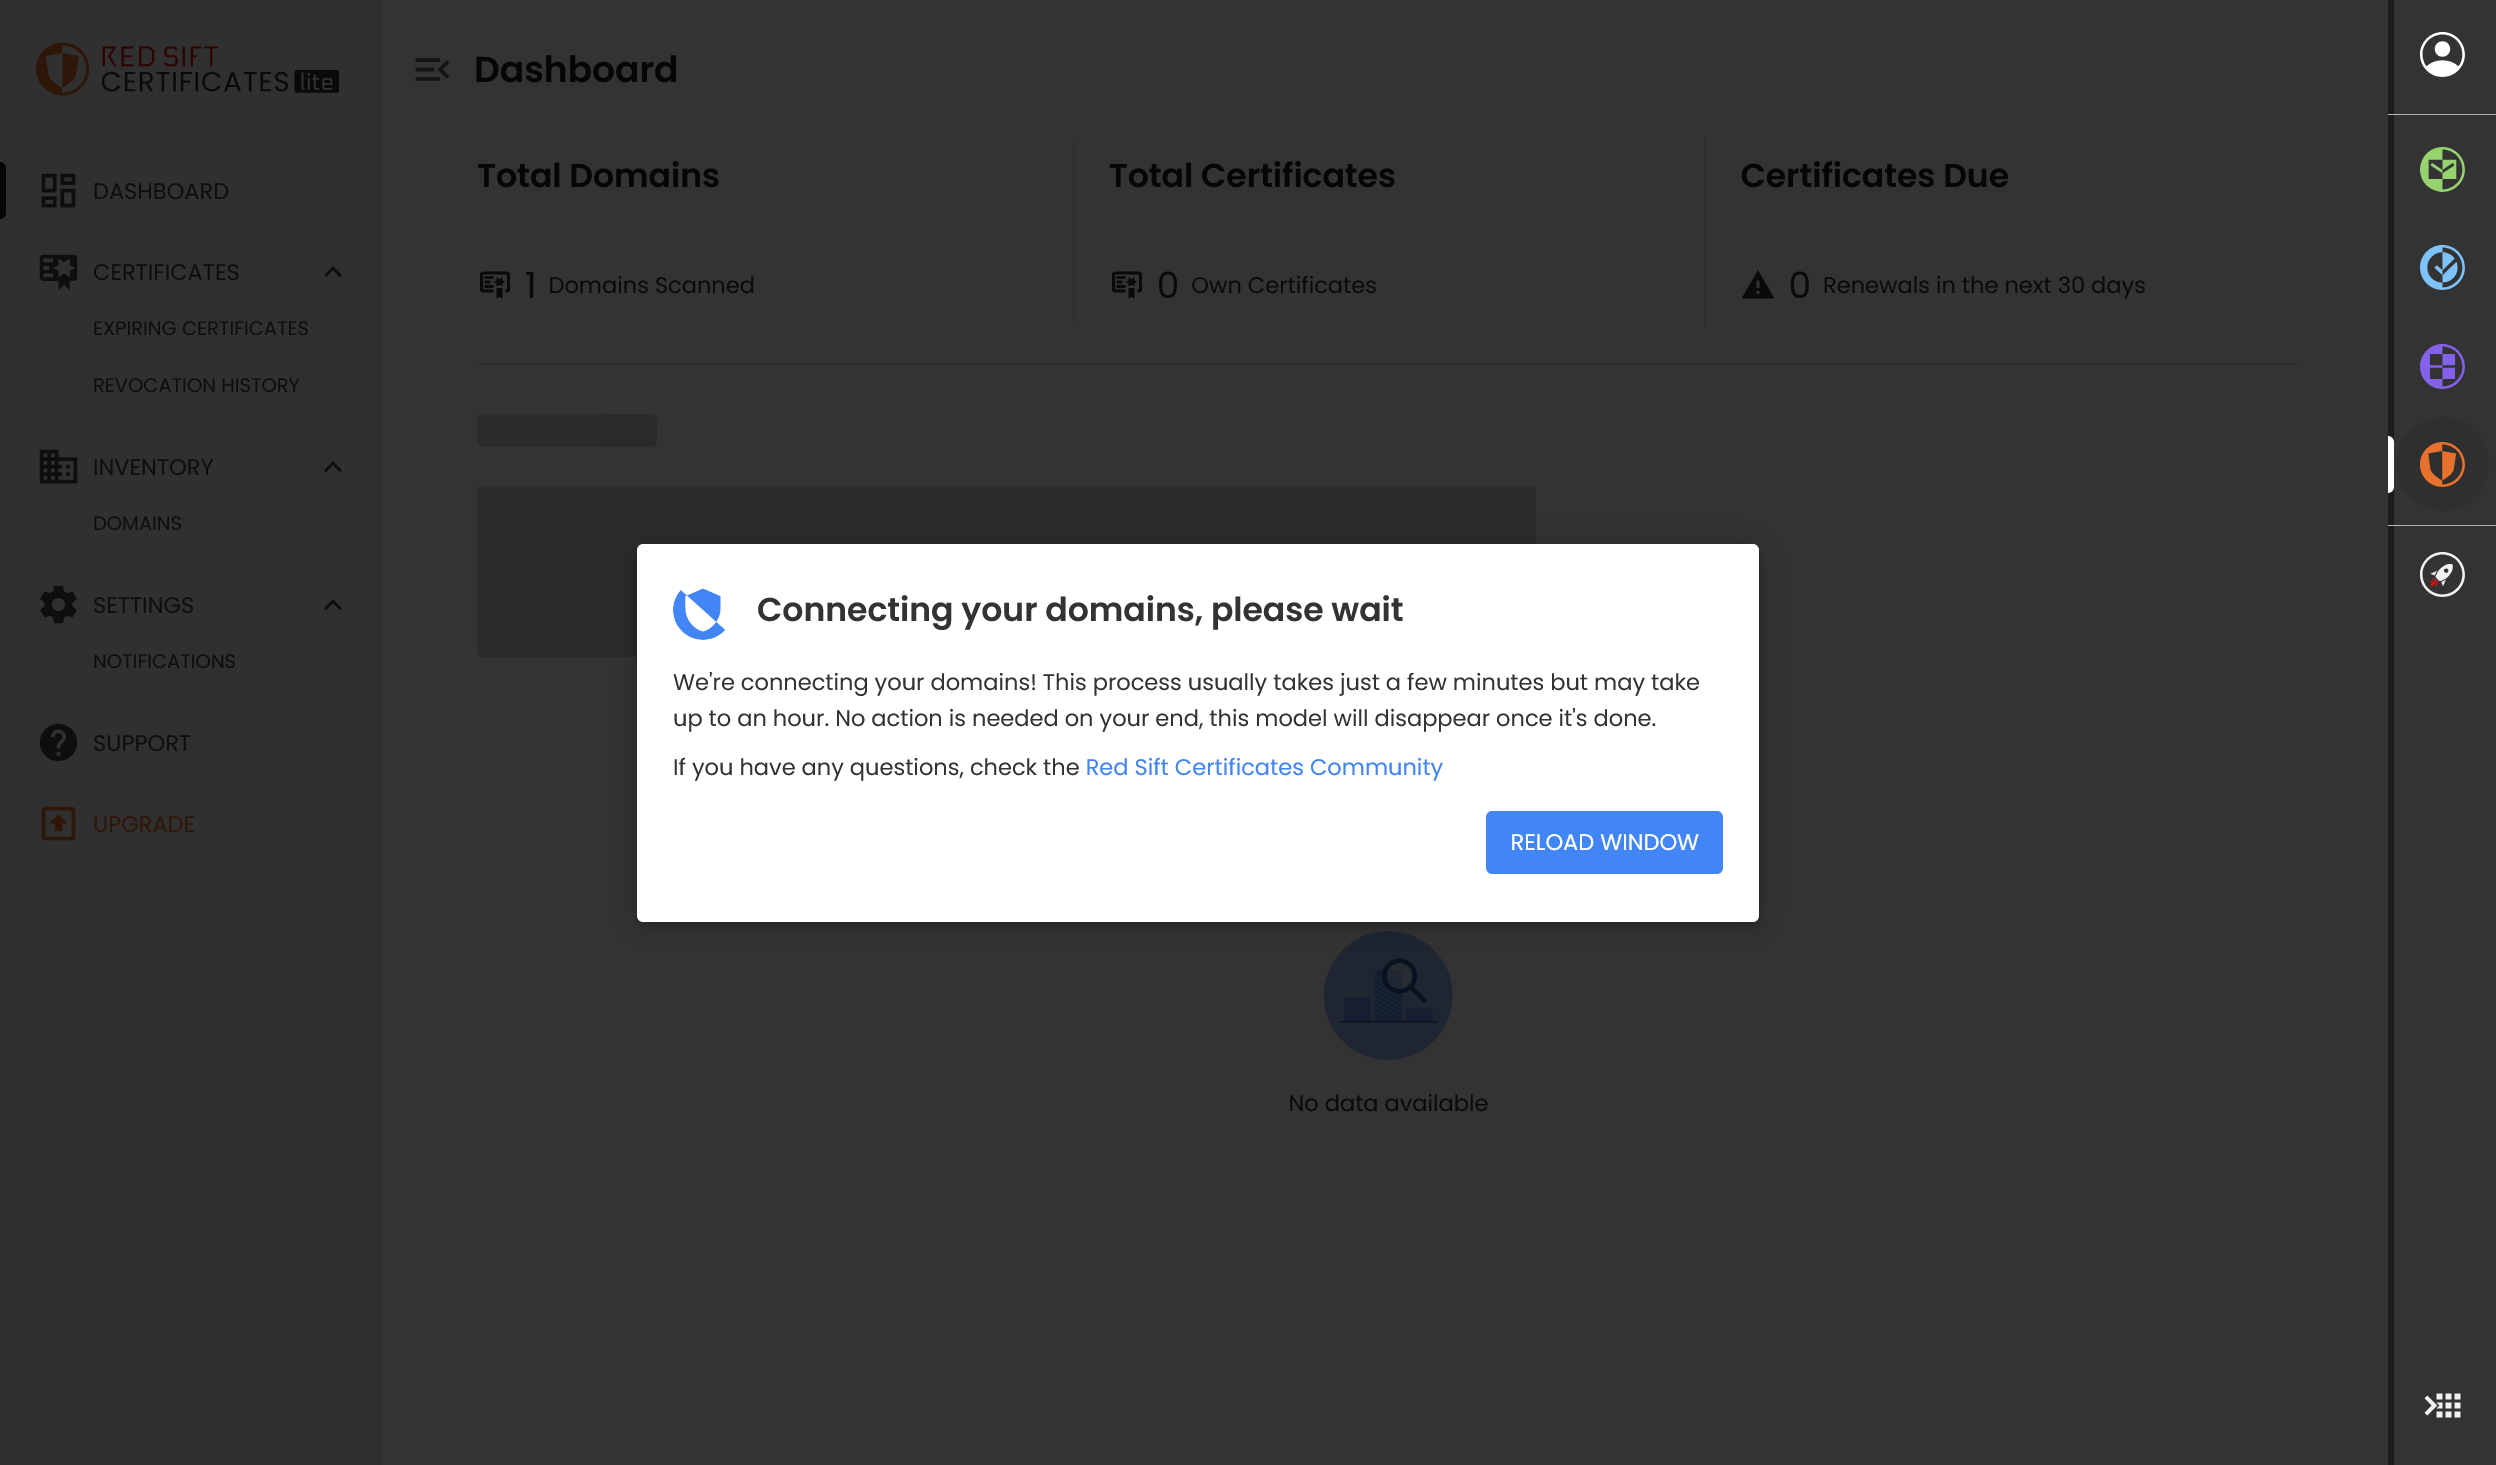Switch to the green envelope product icon

click(x=2442, y=169)
